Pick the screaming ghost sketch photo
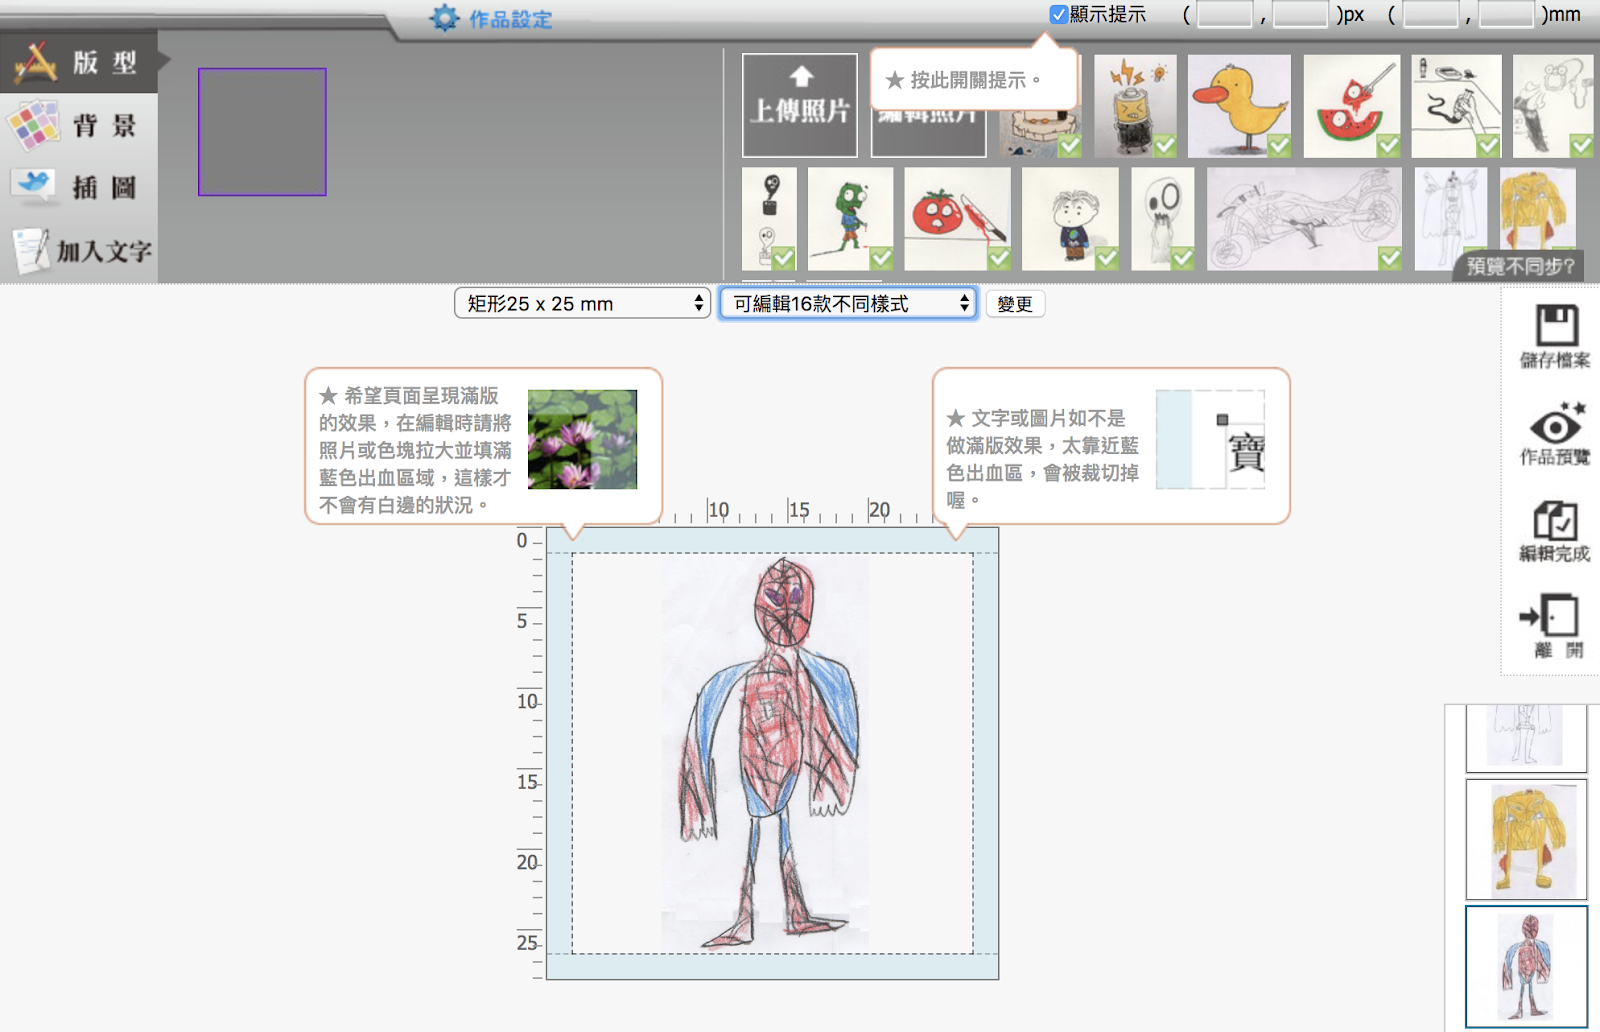This screenshot has width=1600, height=1032. [x=1163, y=219]
